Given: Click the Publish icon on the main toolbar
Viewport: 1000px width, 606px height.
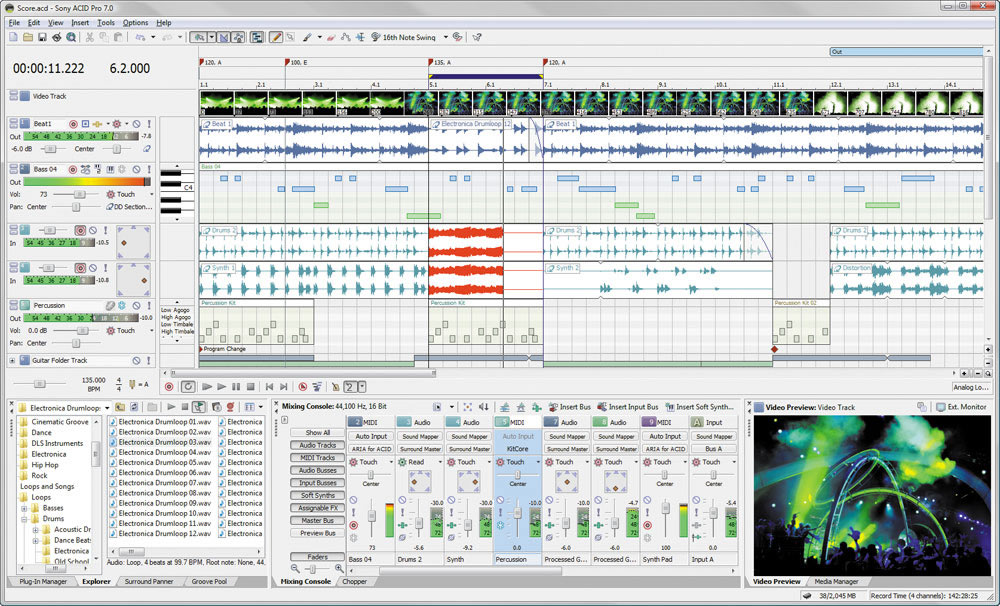Looking at the screenshot, I should tap(57, 37).
